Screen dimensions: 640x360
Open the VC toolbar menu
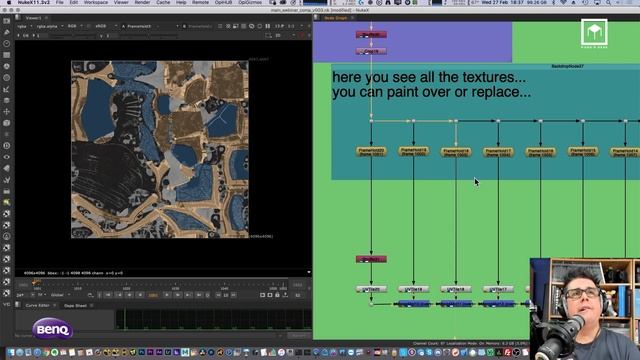click(x=7, y=304)
